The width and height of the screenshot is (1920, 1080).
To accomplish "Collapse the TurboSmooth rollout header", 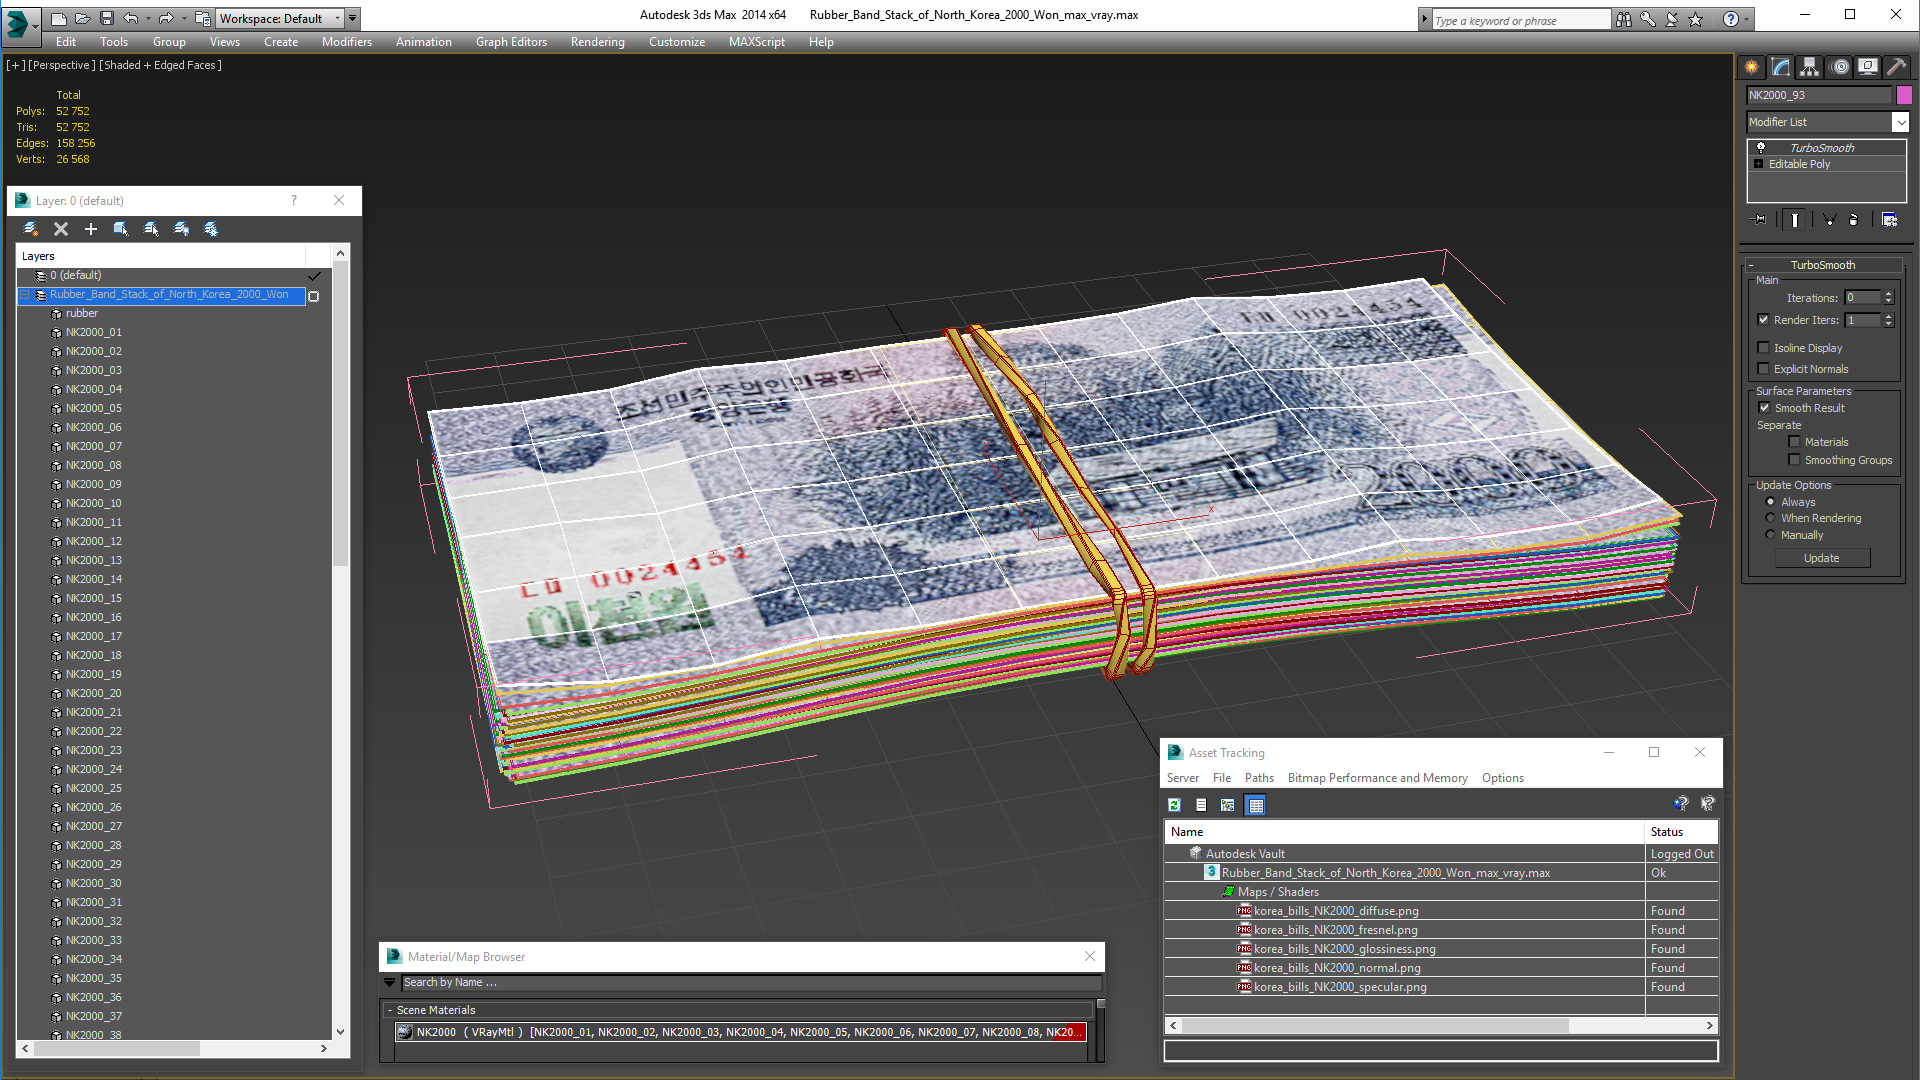I will click(x=1823, y=265).
